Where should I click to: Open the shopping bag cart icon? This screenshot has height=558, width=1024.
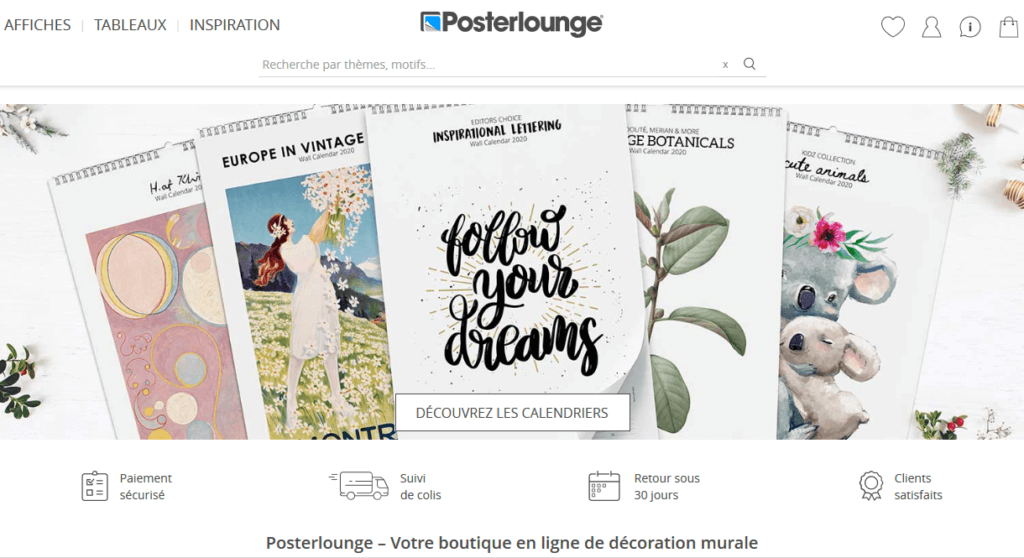1008,27
